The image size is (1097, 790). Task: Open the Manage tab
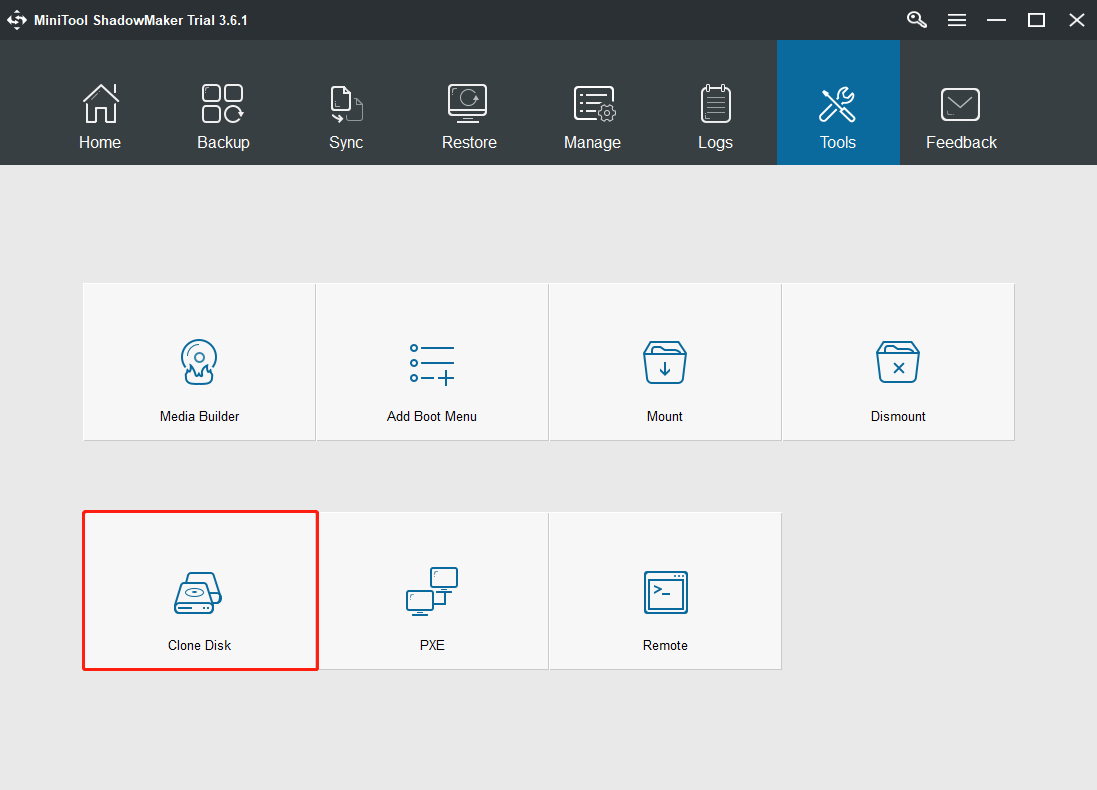(x=593, y=103)
